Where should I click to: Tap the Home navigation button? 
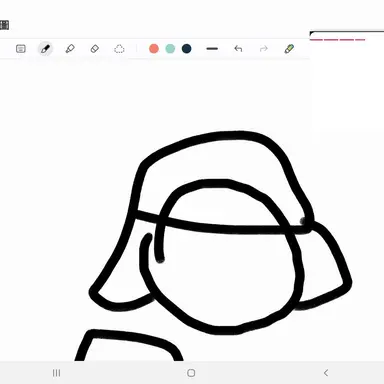191,373
